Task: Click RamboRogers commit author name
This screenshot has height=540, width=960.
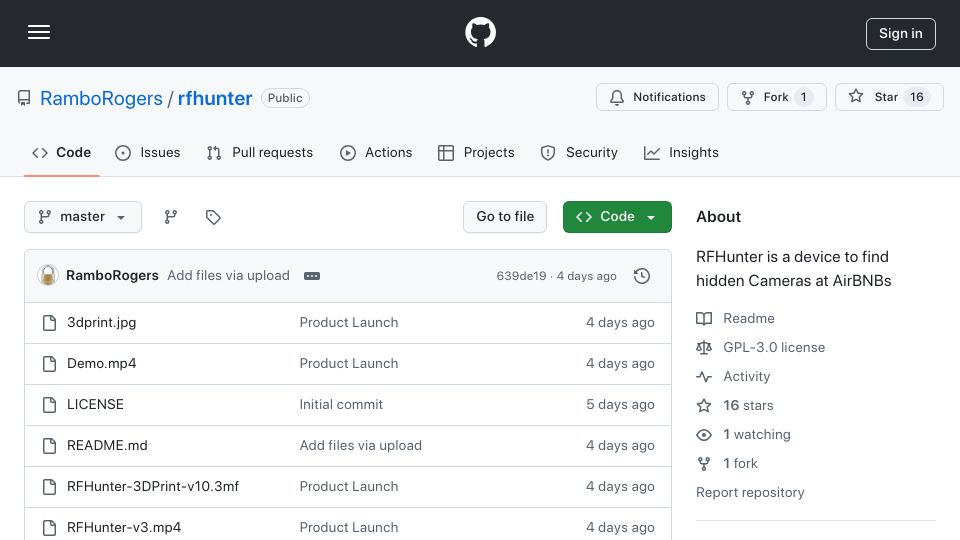Action: tap(112, 276)
